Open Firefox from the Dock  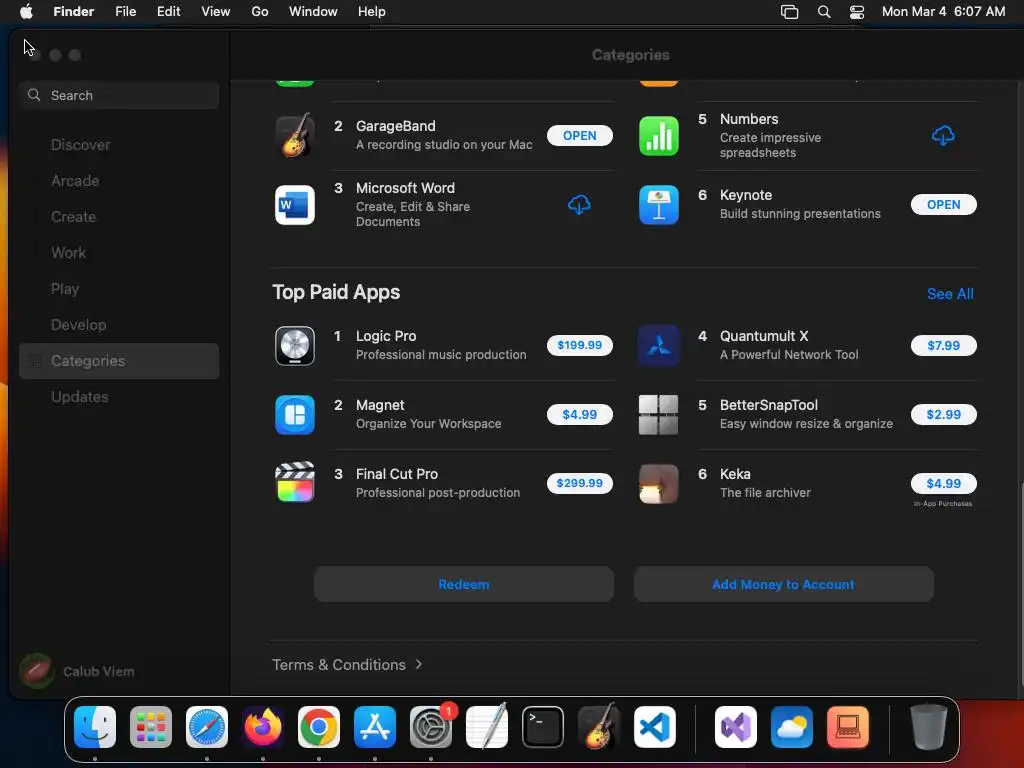[263, 727]
